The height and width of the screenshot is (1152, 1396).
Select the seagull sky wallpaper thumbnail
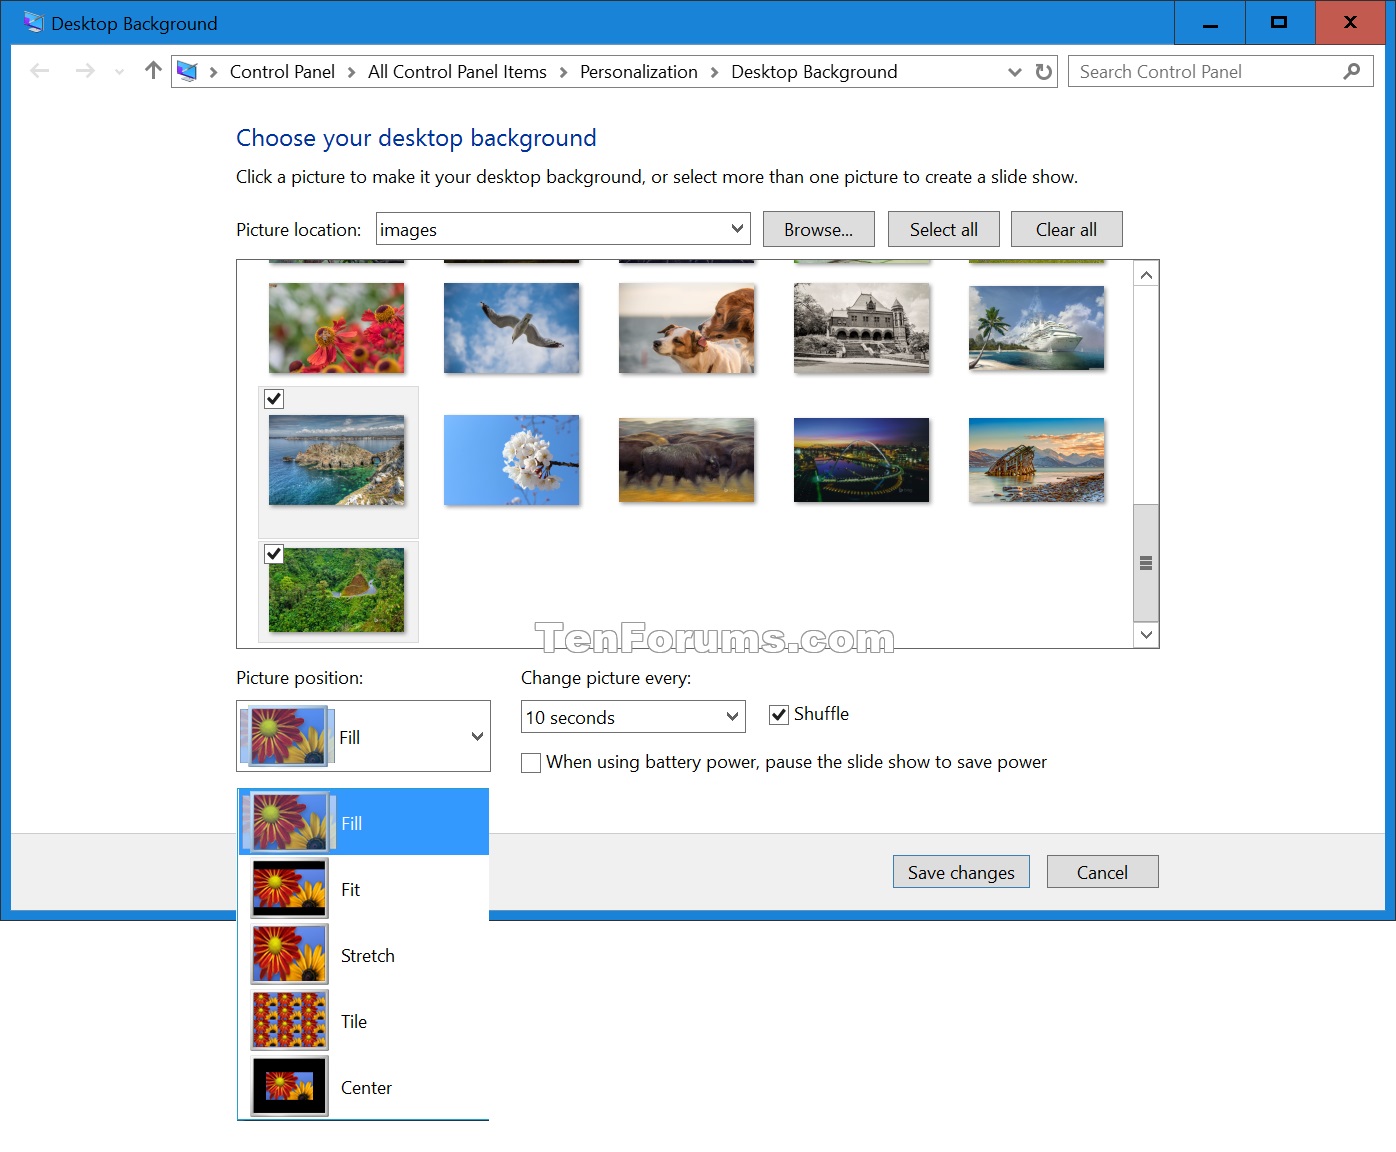coord(511,328)
